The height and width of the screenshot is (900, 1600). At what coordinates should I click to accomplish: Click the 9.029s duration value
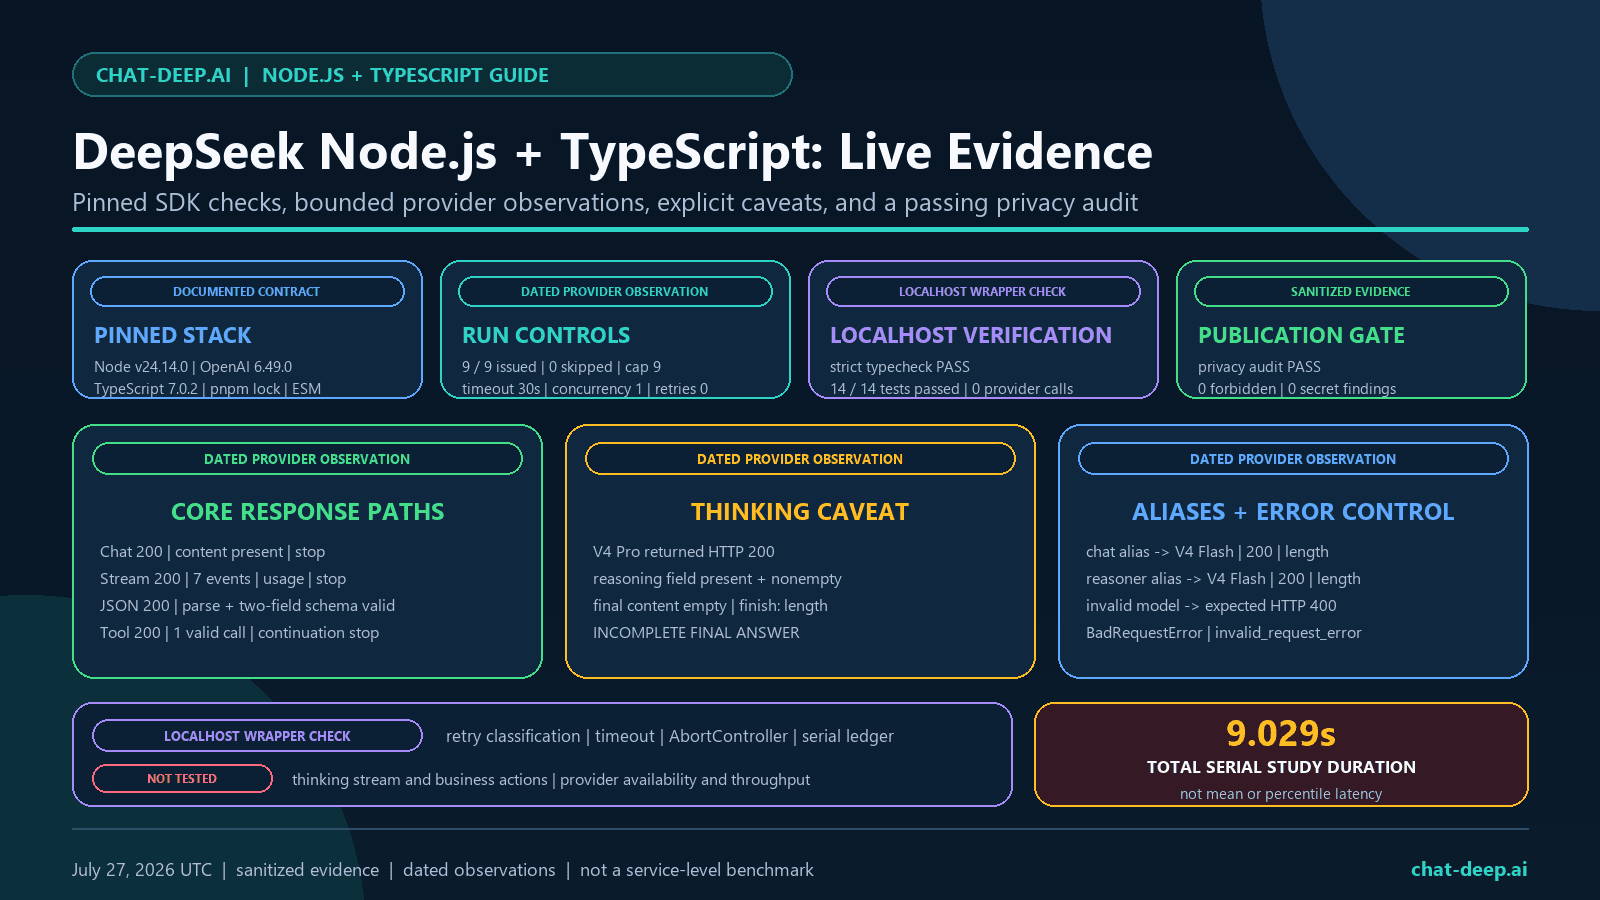point(1281,734)
